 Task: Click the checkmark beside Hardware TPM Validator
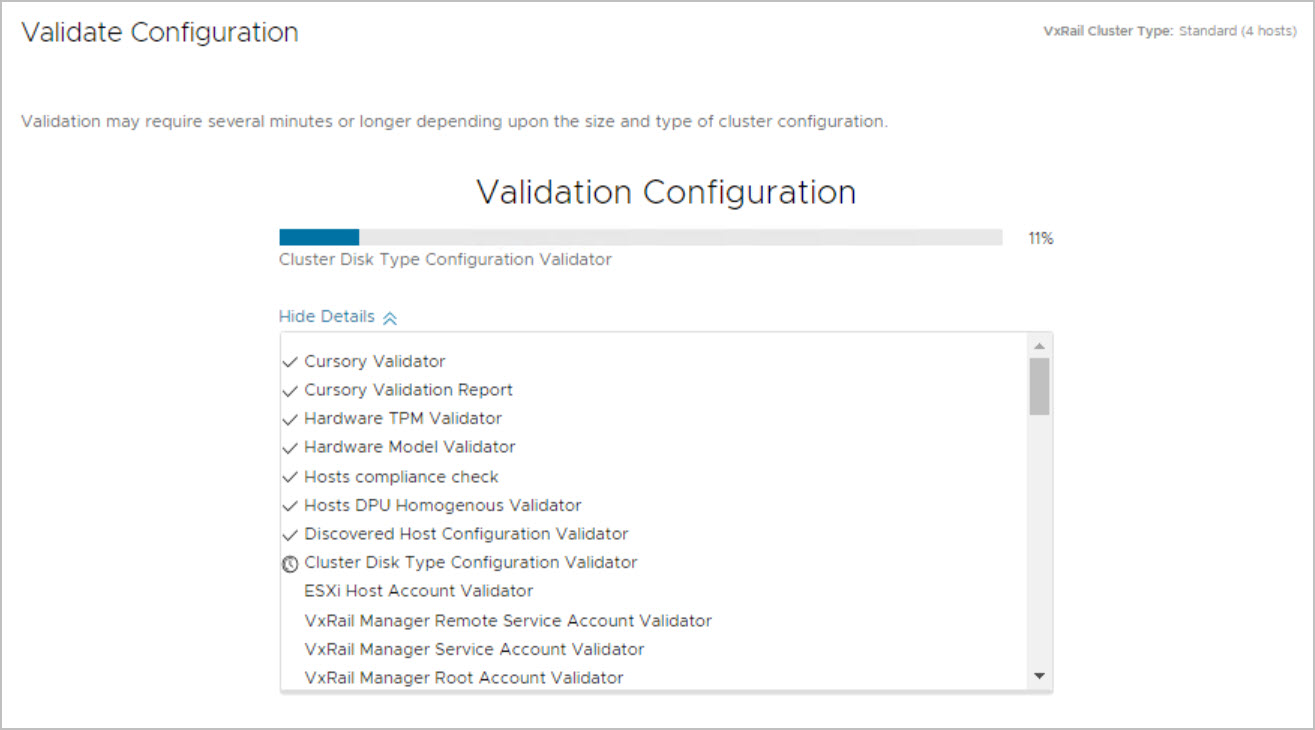(x=290, y=418)
